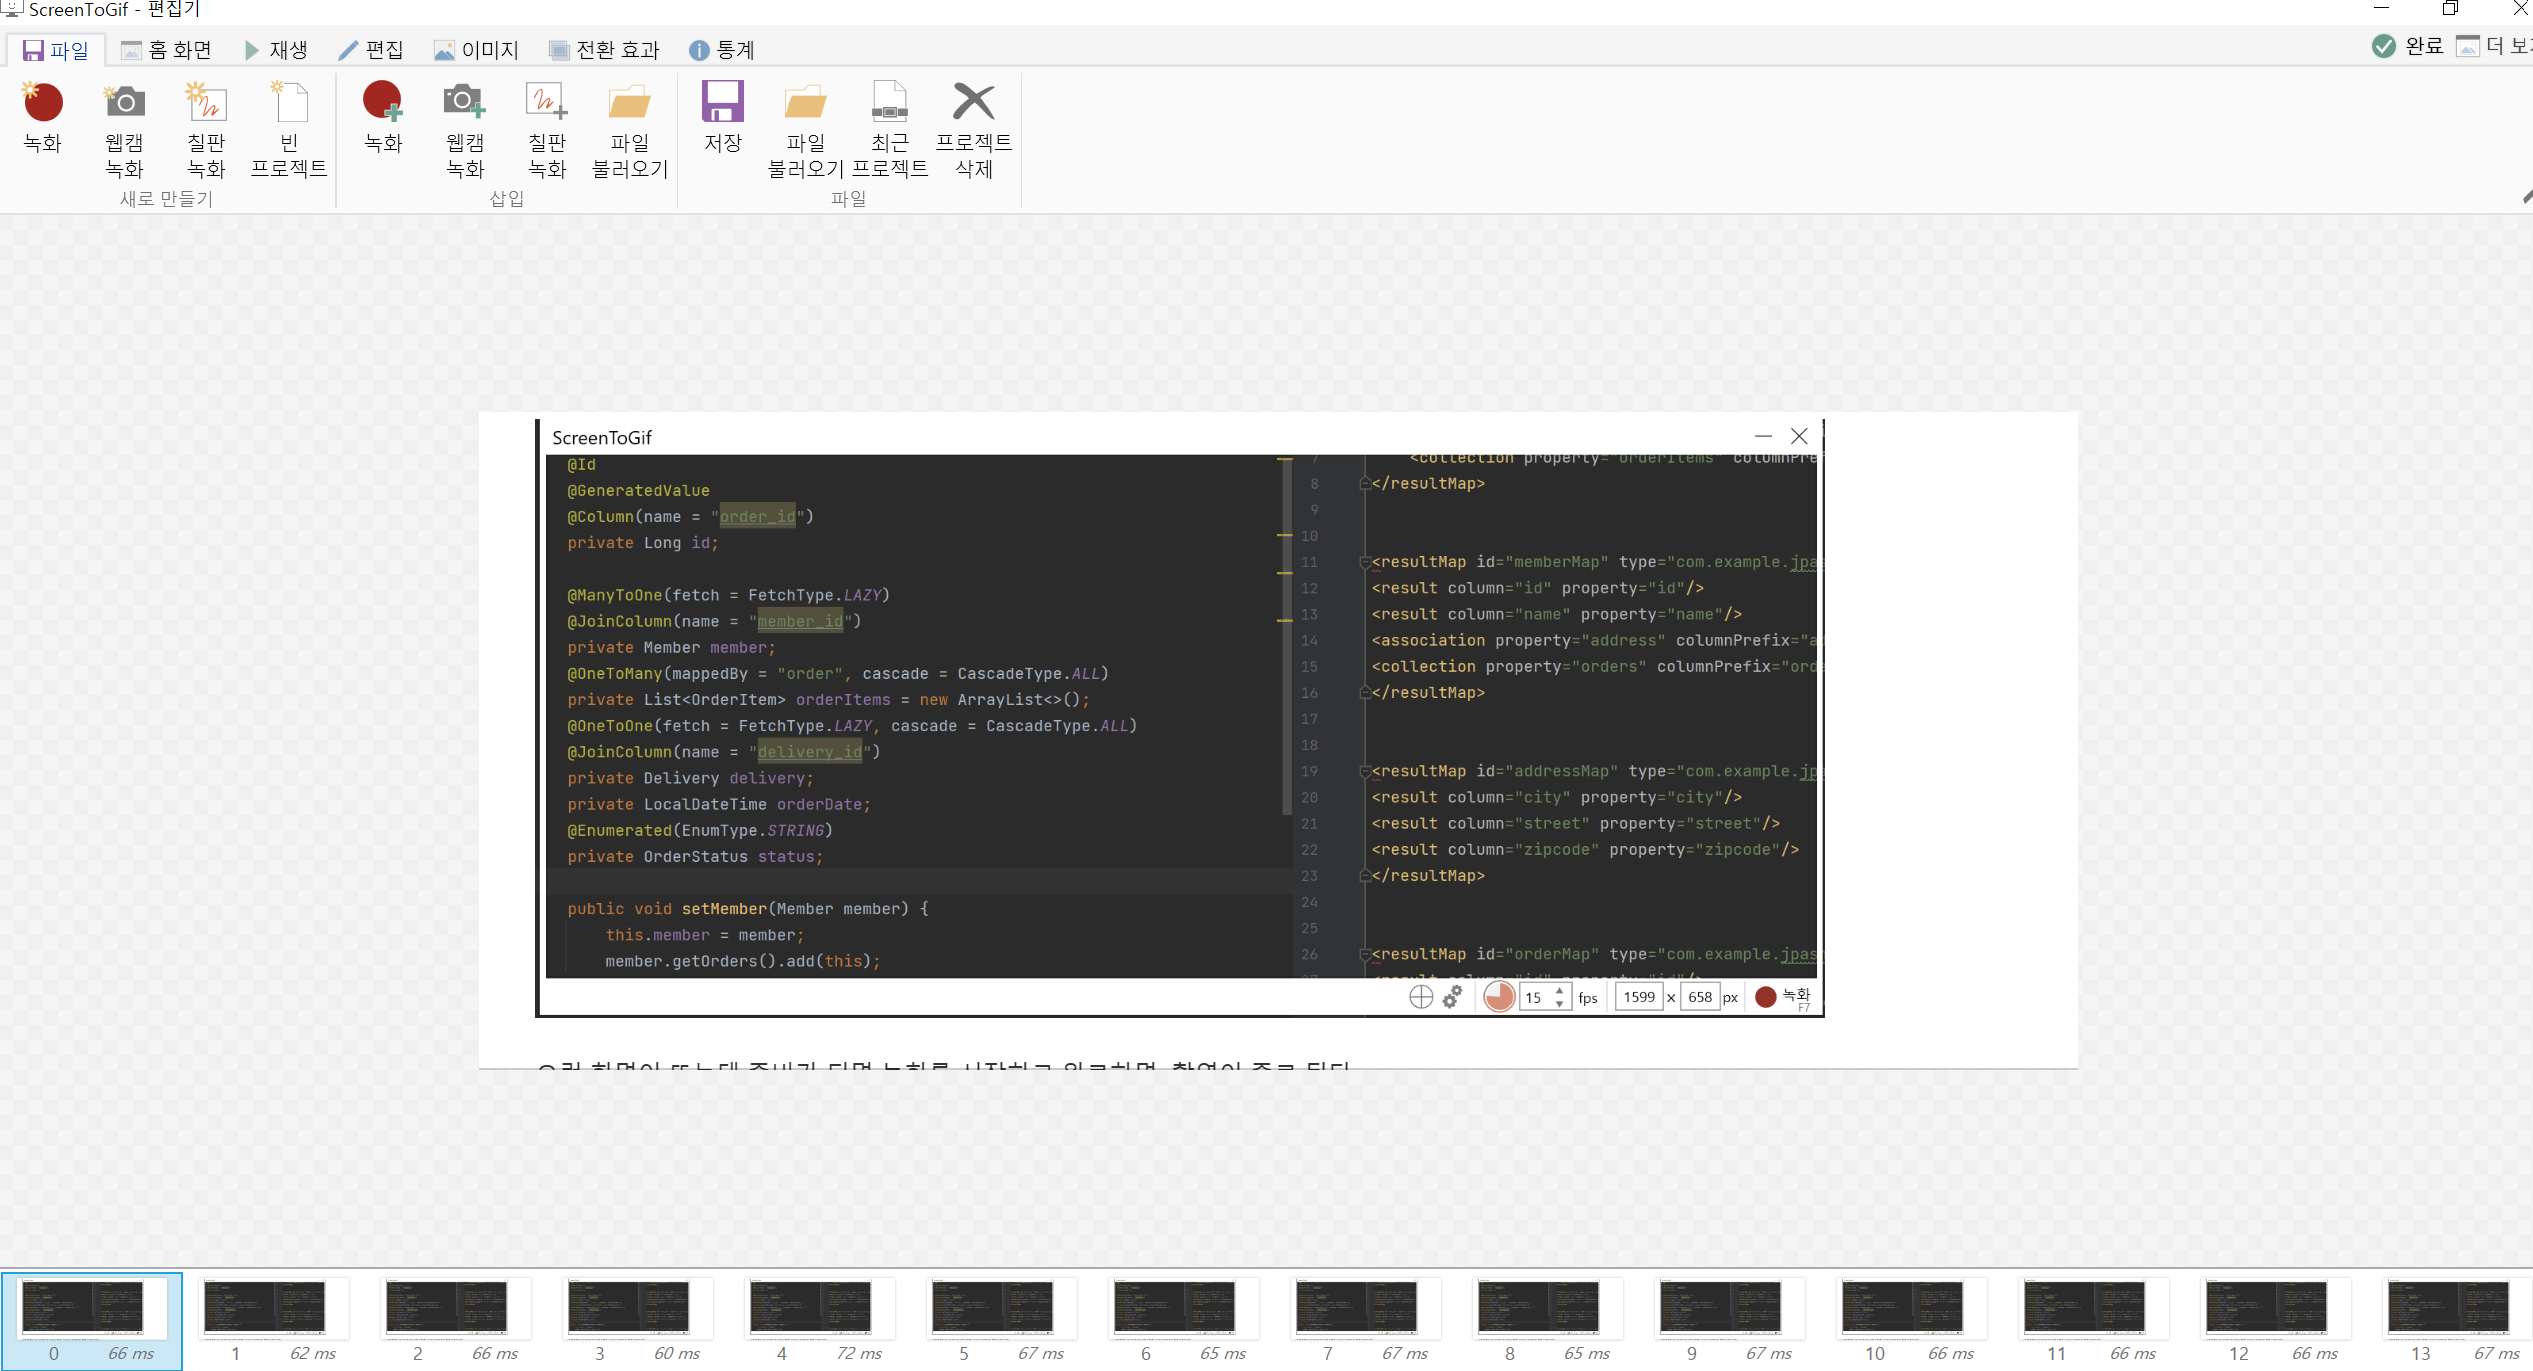The width and height of the screenshot is (2533, 1371).
Task: Open new 칠판 녹화 board recording
Action: [206, 103]
